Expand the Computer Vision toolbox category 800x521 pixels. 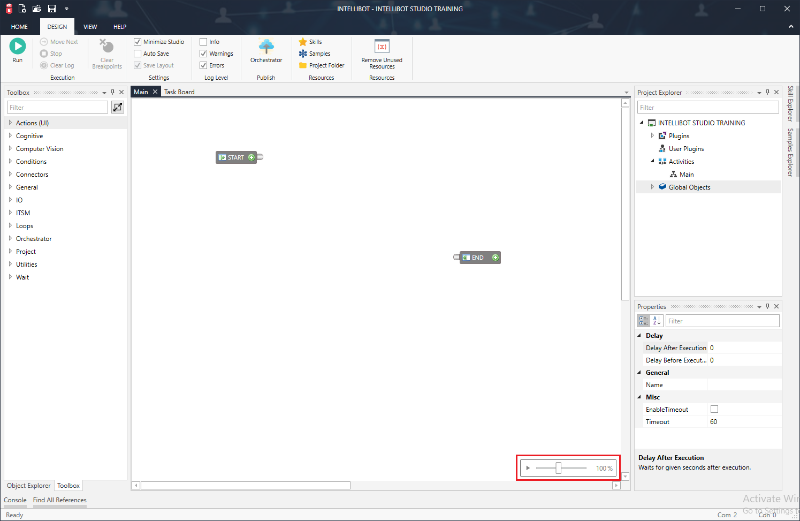(10, 149)
